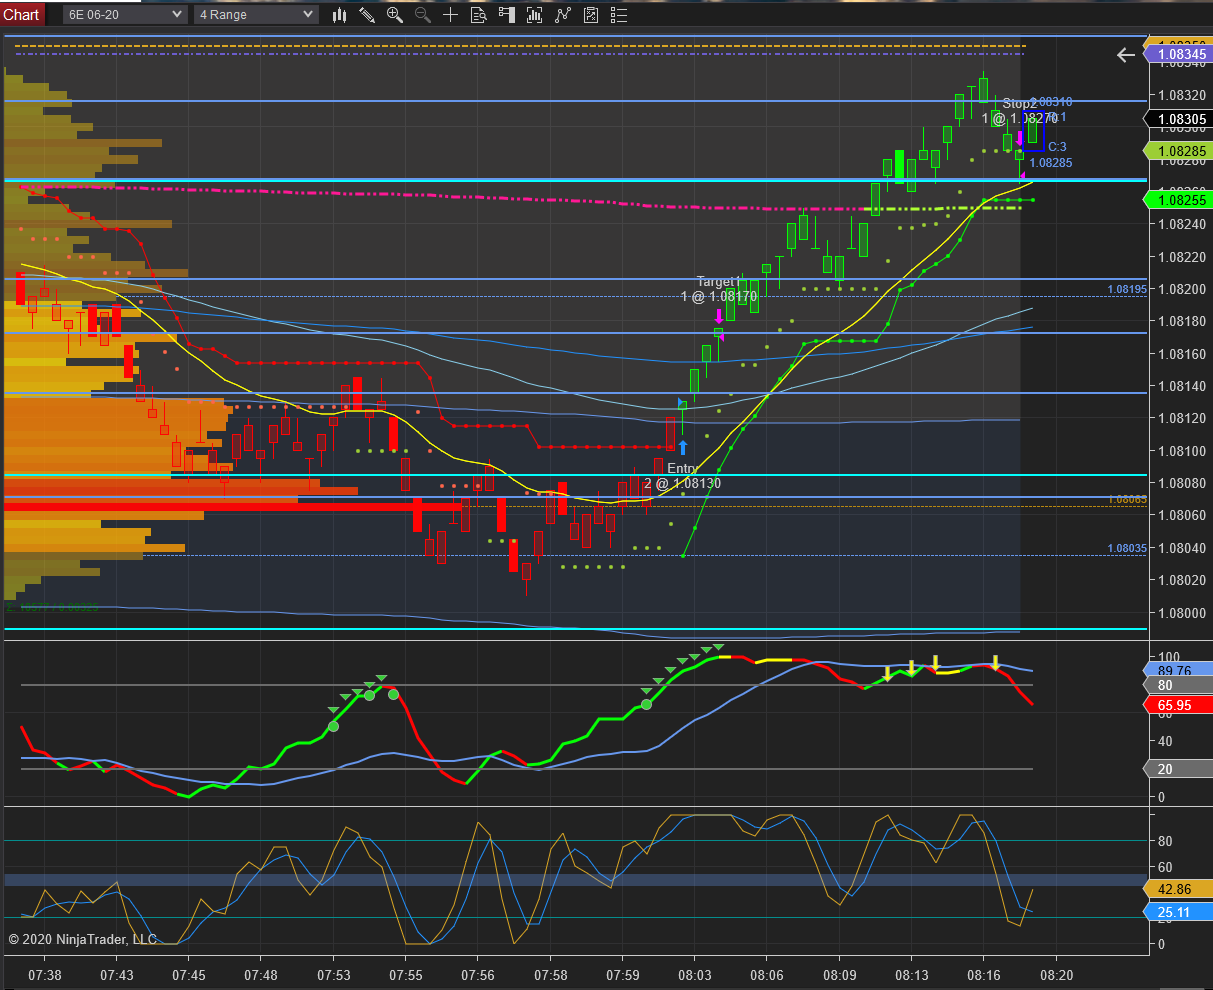Viewport: 1213px width, 990px height.
Task: Click the zoom out magnifier icon
Action: coord(423,14)
